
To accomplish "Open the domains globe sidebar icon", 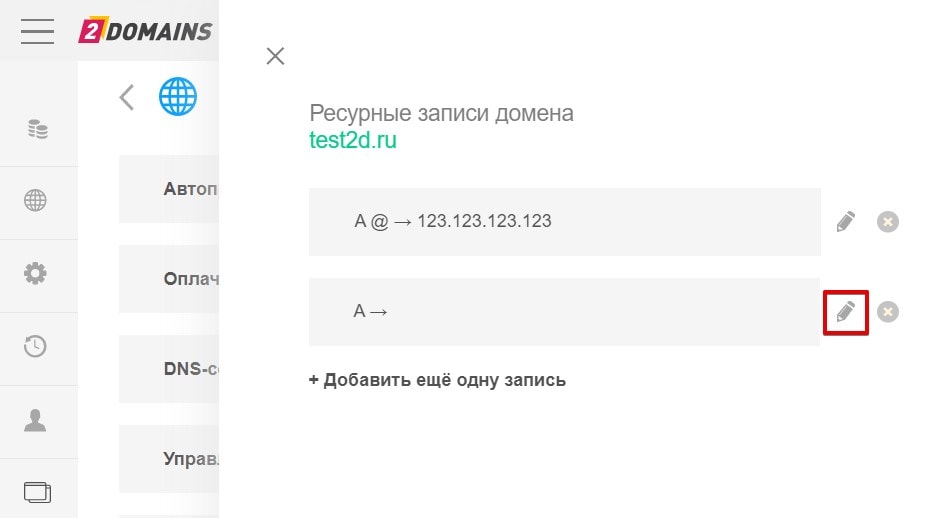I will click(36, 201).
